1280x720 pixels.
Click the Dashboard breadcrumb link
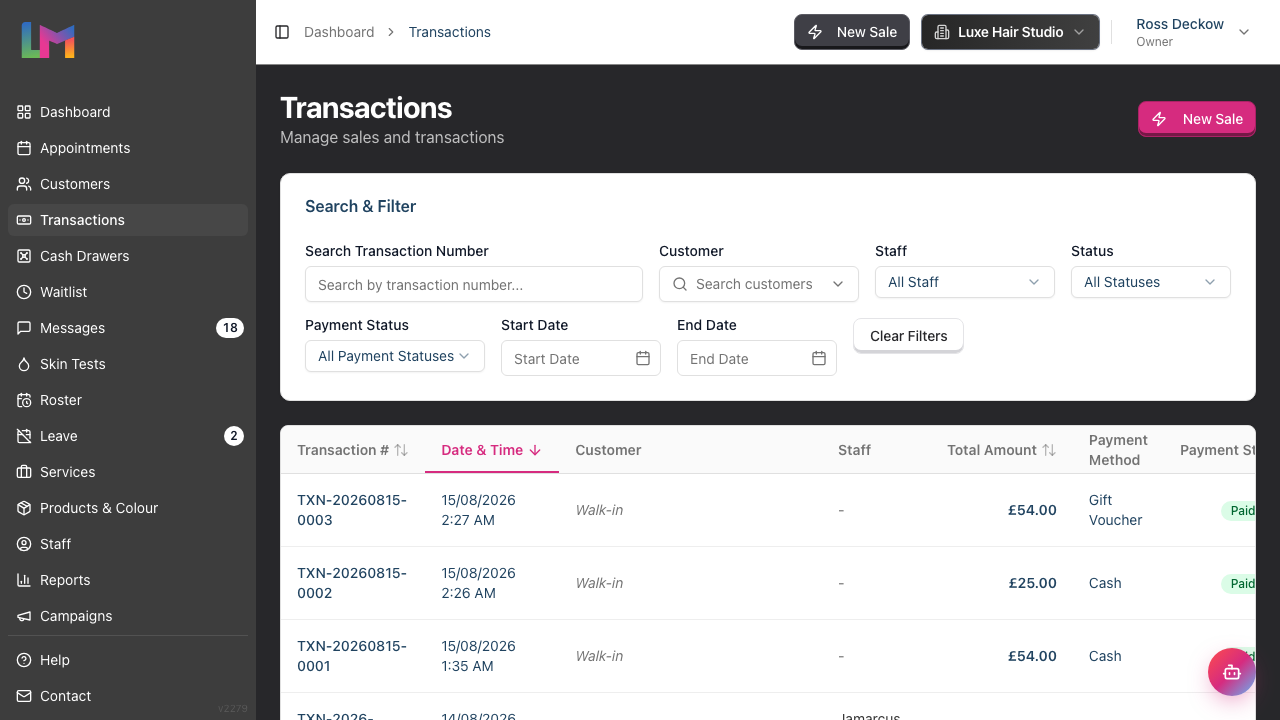(x=339, y=32)
